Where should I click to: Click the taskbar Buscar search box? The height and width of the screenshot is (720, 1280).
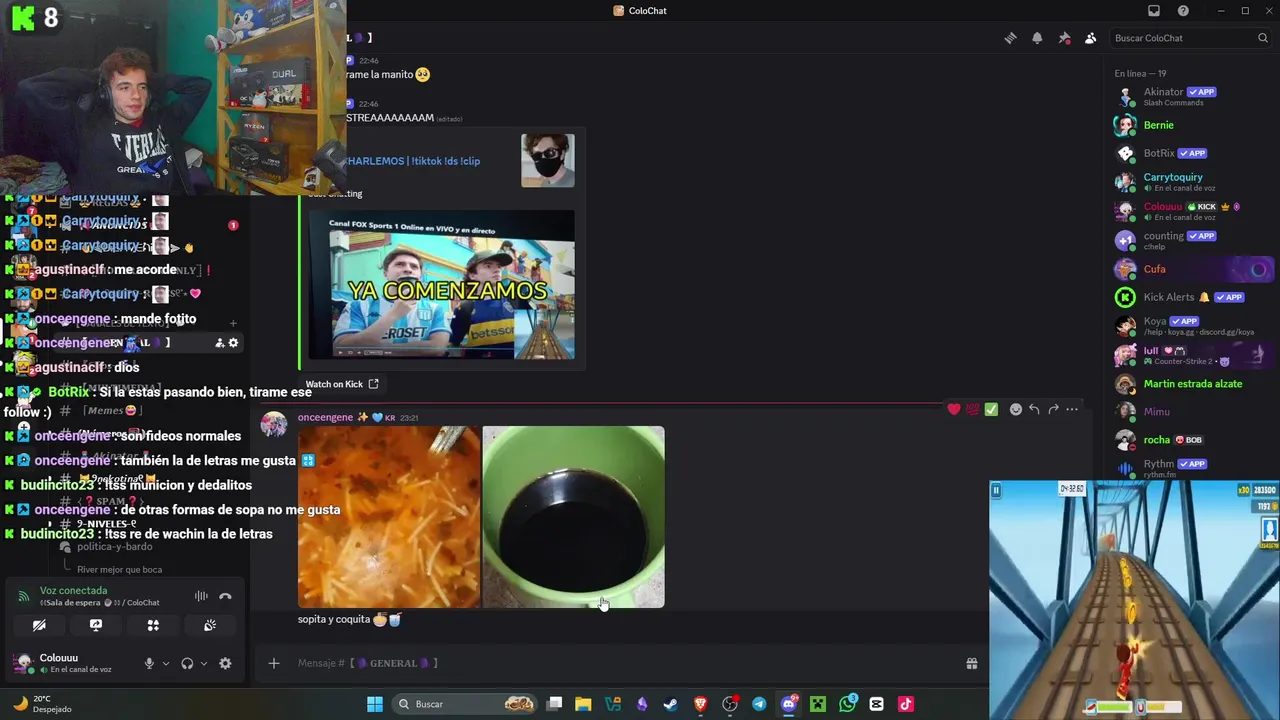click(466, 704)
